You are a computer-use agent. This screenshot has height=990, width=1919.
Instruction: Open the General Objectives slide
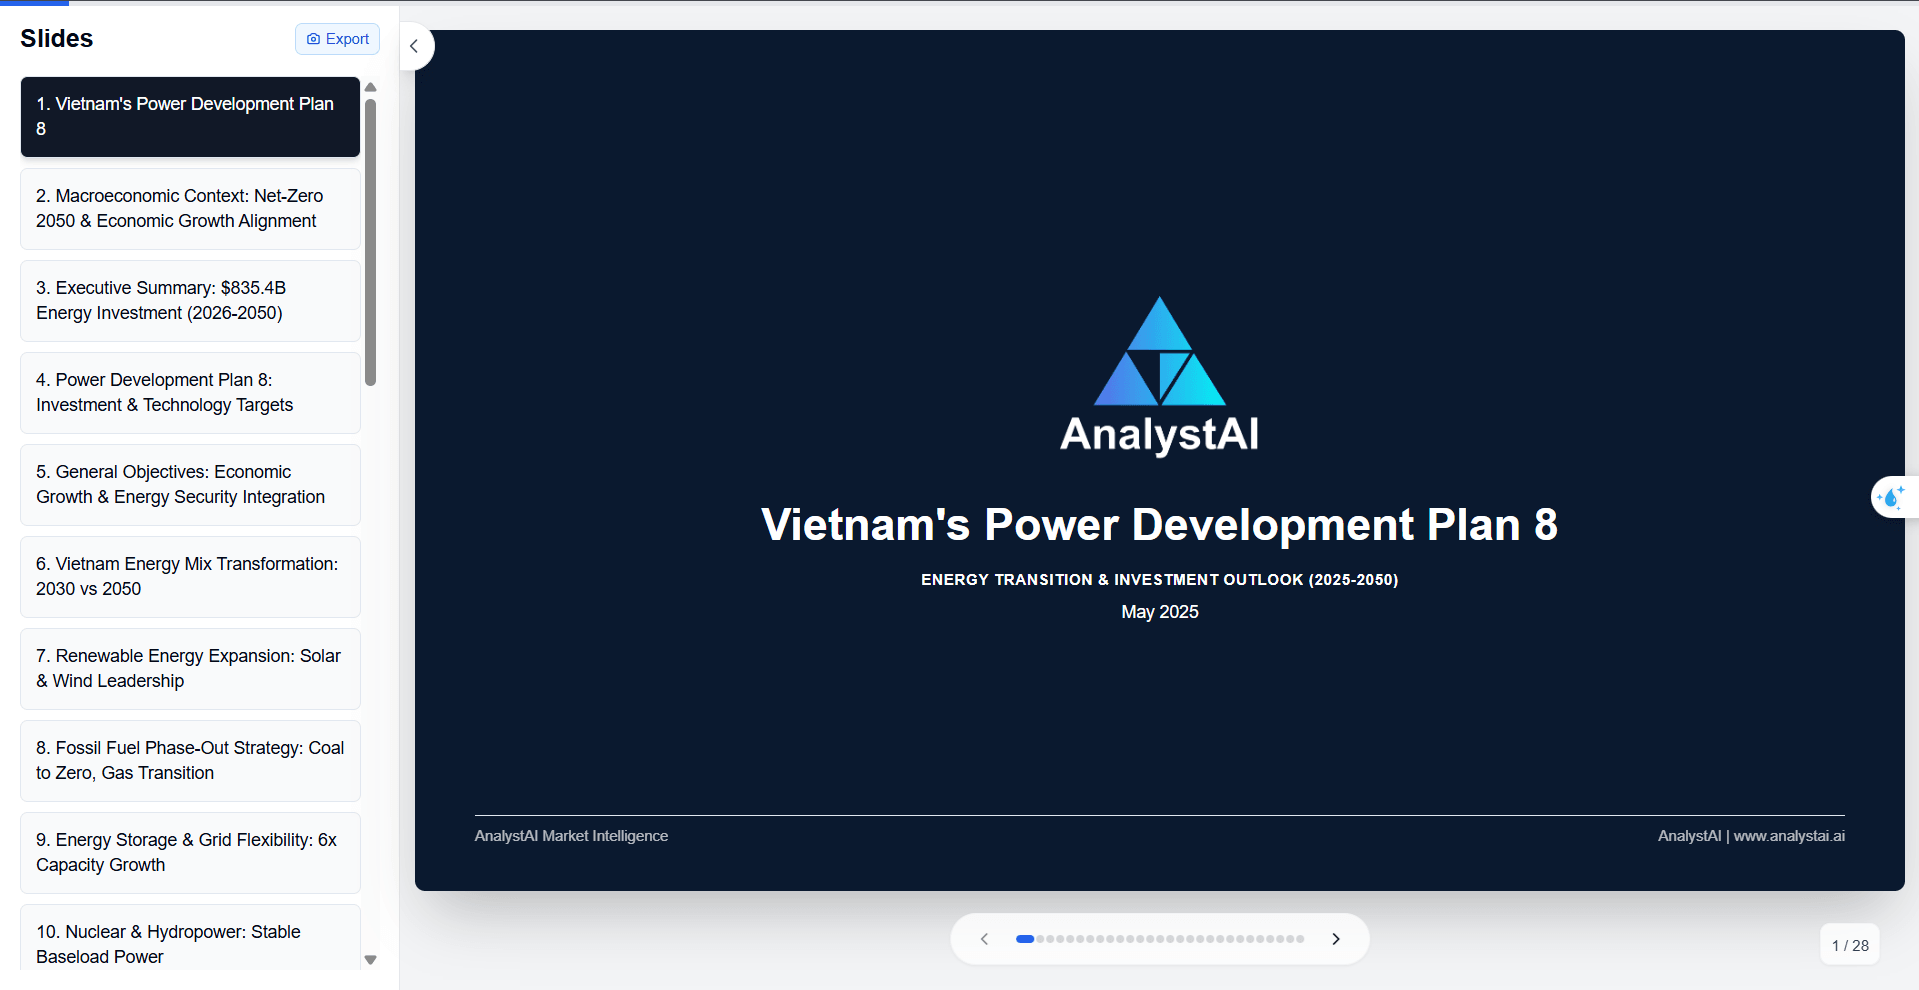(x=189, y=485)
